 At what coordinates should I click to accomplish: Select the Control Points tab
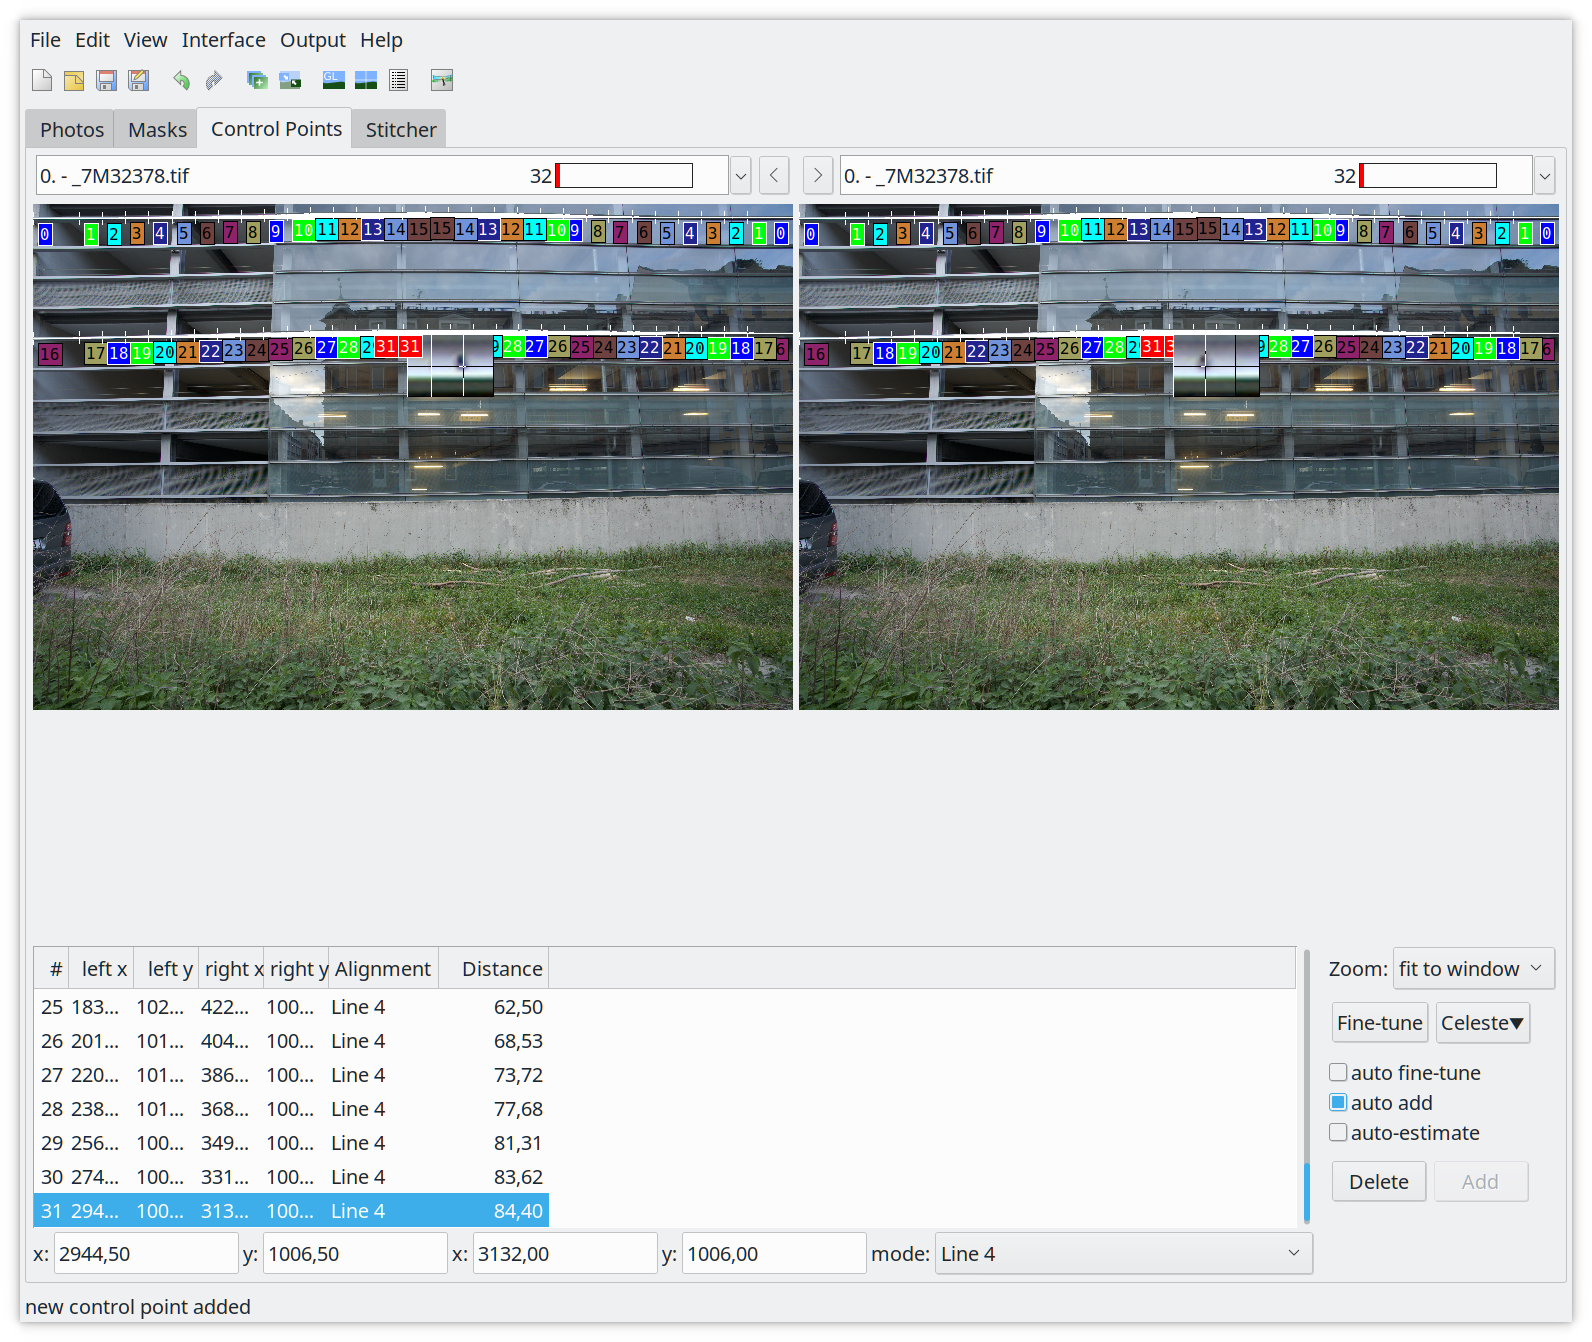[276, 129]
